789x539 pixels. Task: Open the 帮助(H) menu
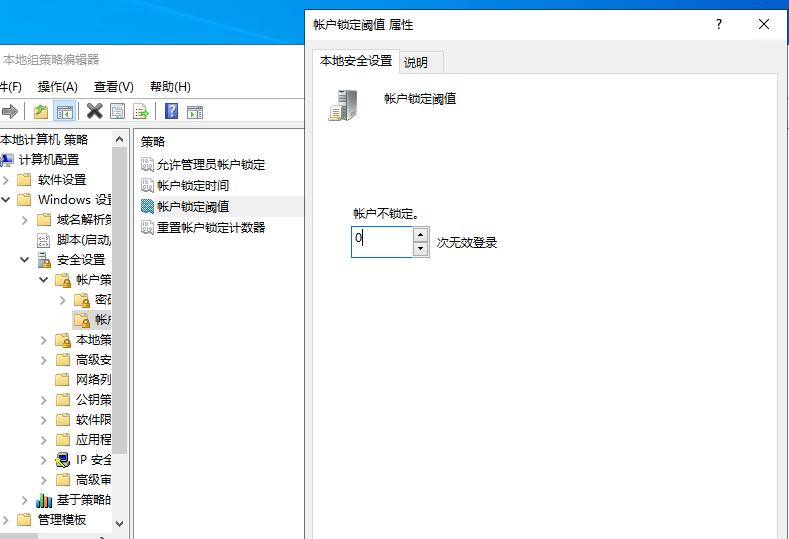(170, 87)
